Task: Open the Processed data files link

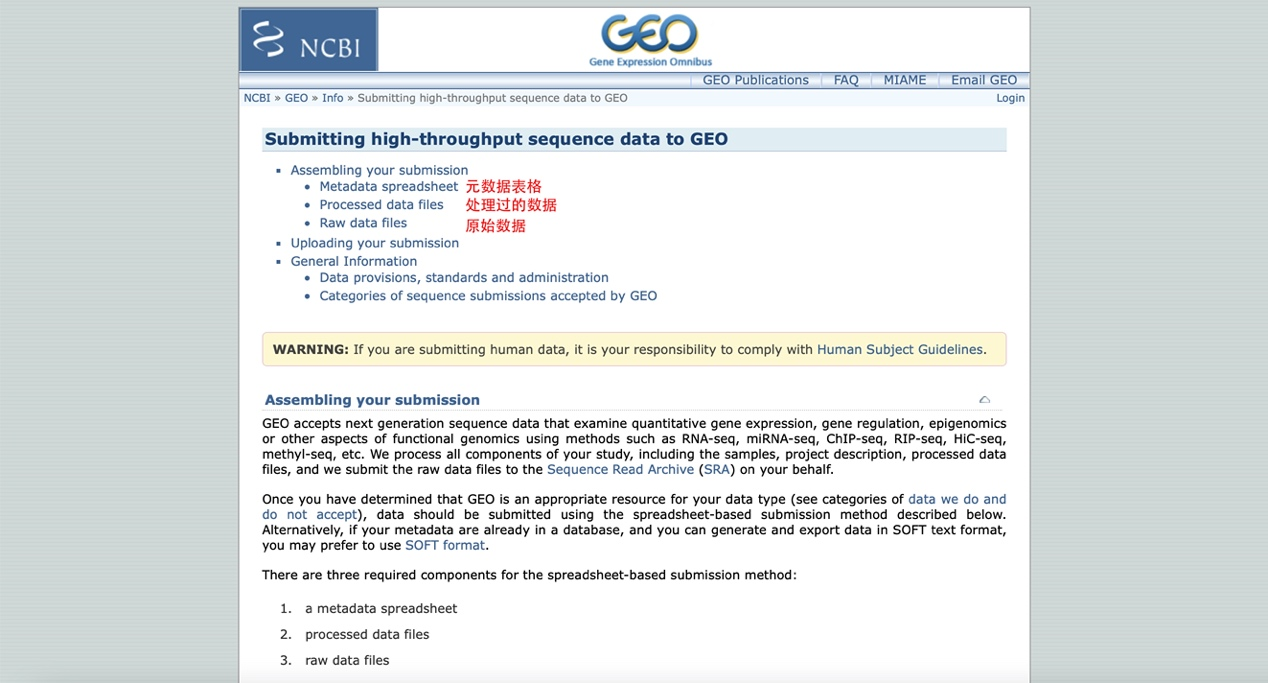Action: point(381,204)
